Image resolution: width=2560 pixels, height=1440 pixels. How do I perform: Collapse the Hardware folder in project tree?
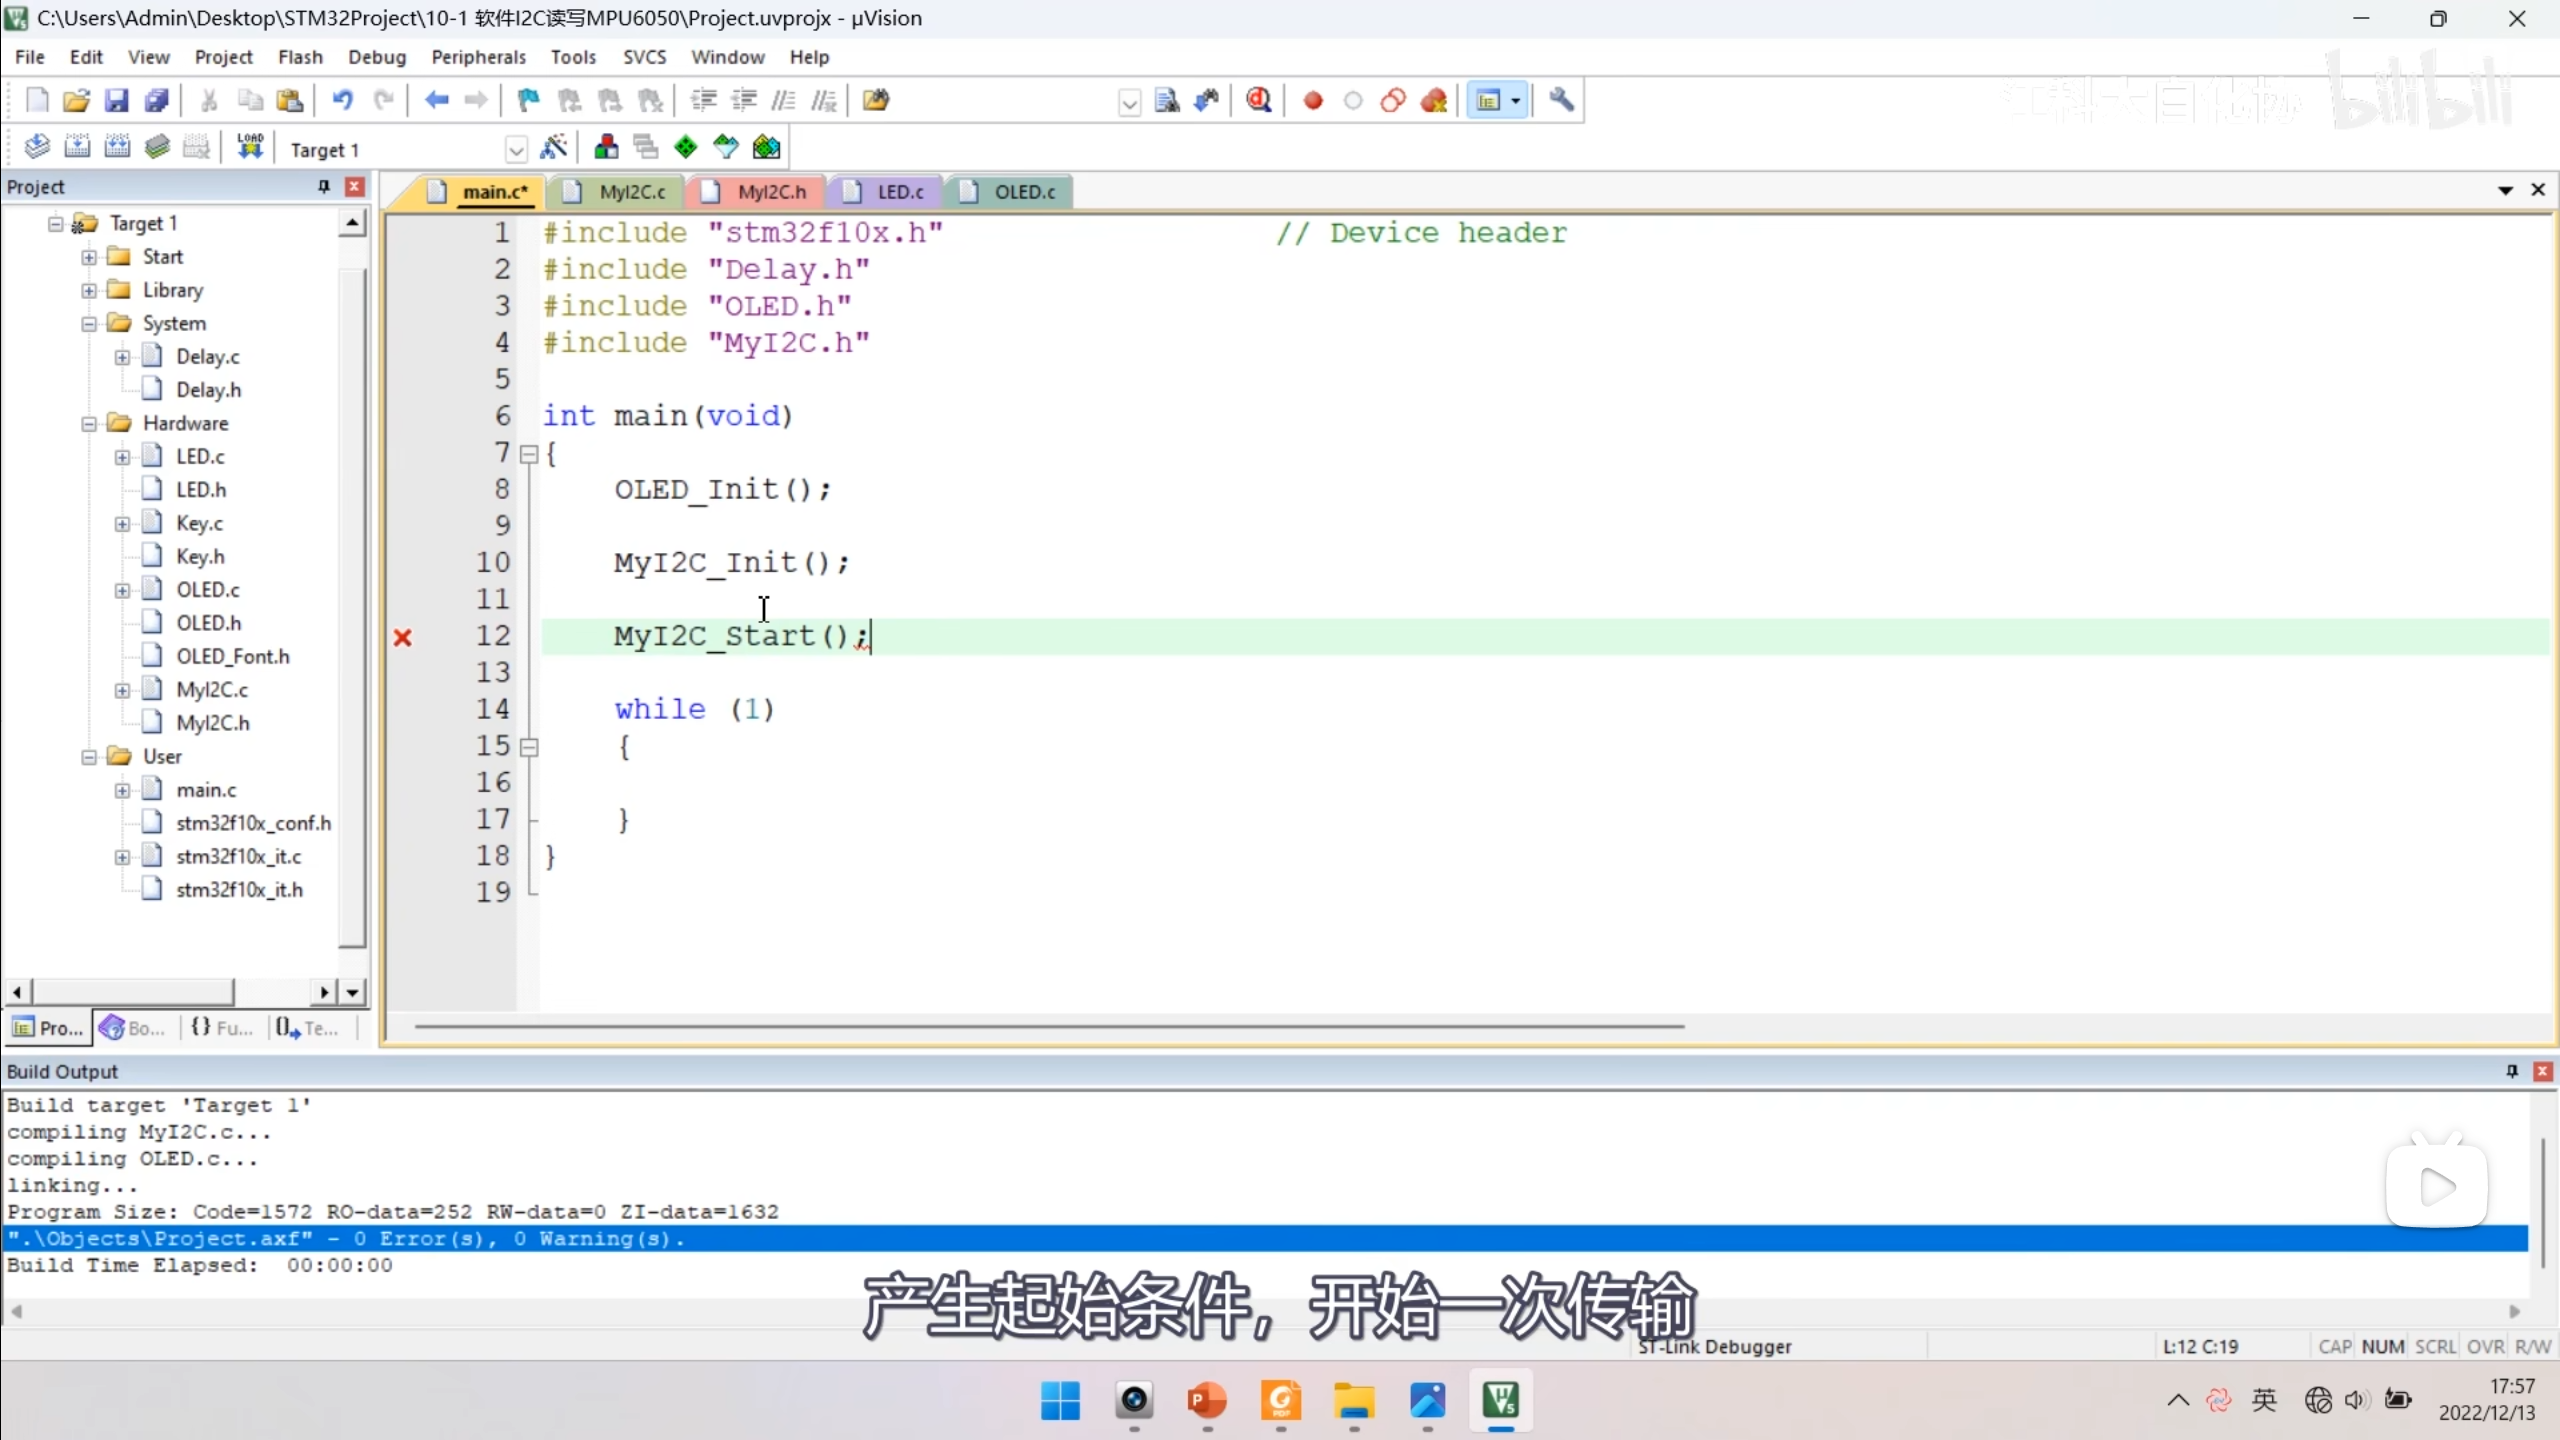(x=89, y=423)
